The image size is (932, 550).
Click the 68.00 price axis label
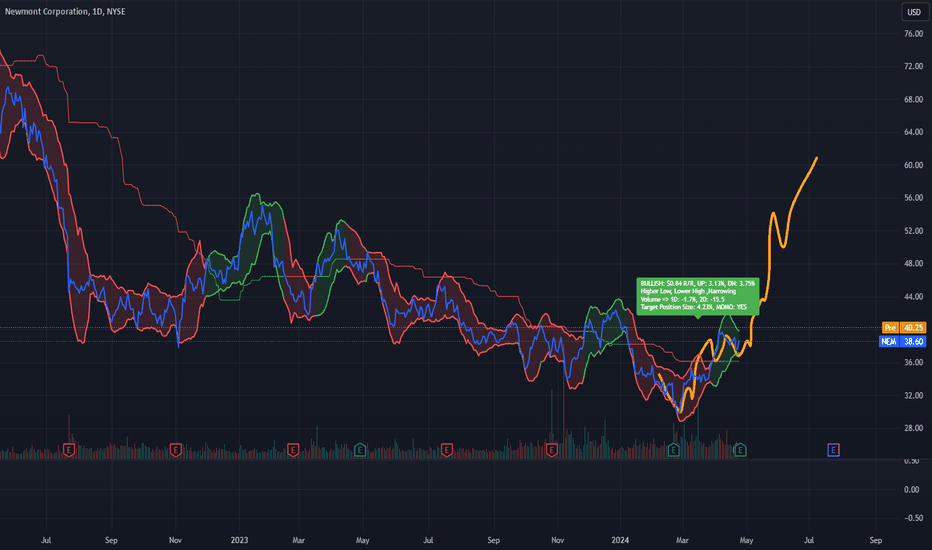(914, 99)
